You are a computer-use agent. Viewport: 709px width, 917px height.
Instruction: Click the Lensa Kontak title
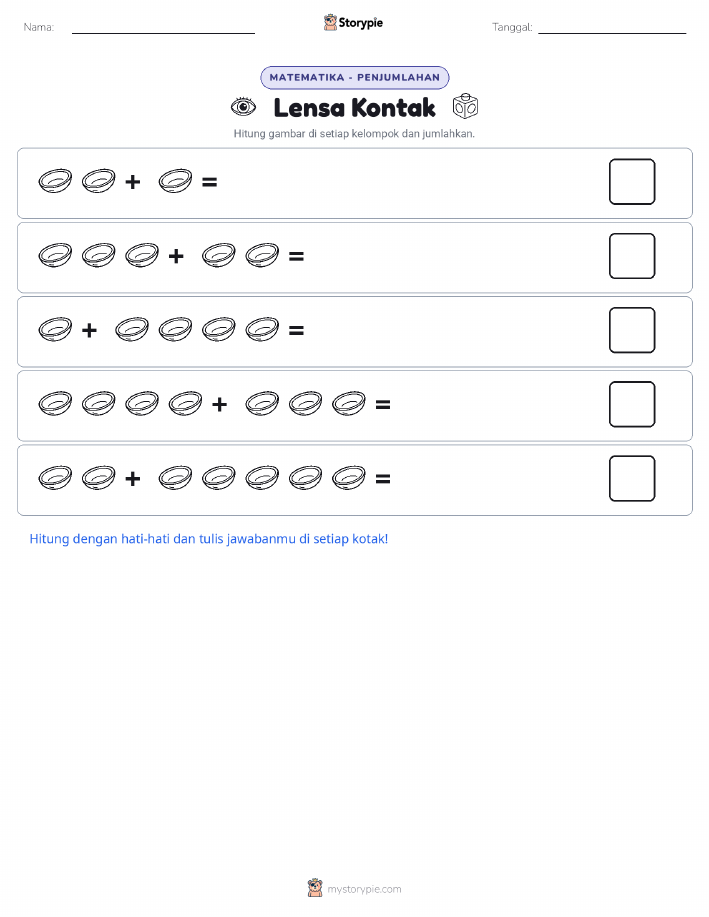[354, 108]
